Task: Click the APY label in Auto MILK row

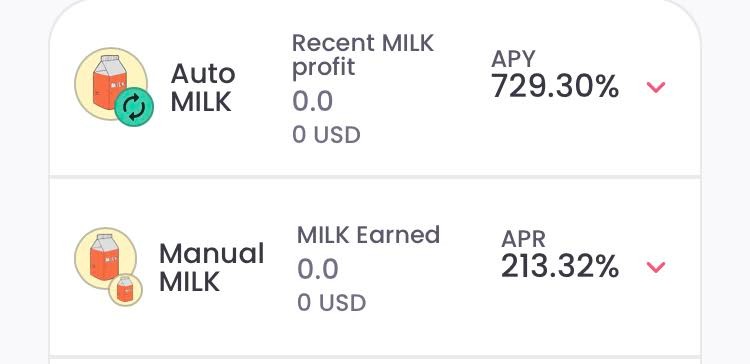Action: pyautogui.click(x=513, y=59)
